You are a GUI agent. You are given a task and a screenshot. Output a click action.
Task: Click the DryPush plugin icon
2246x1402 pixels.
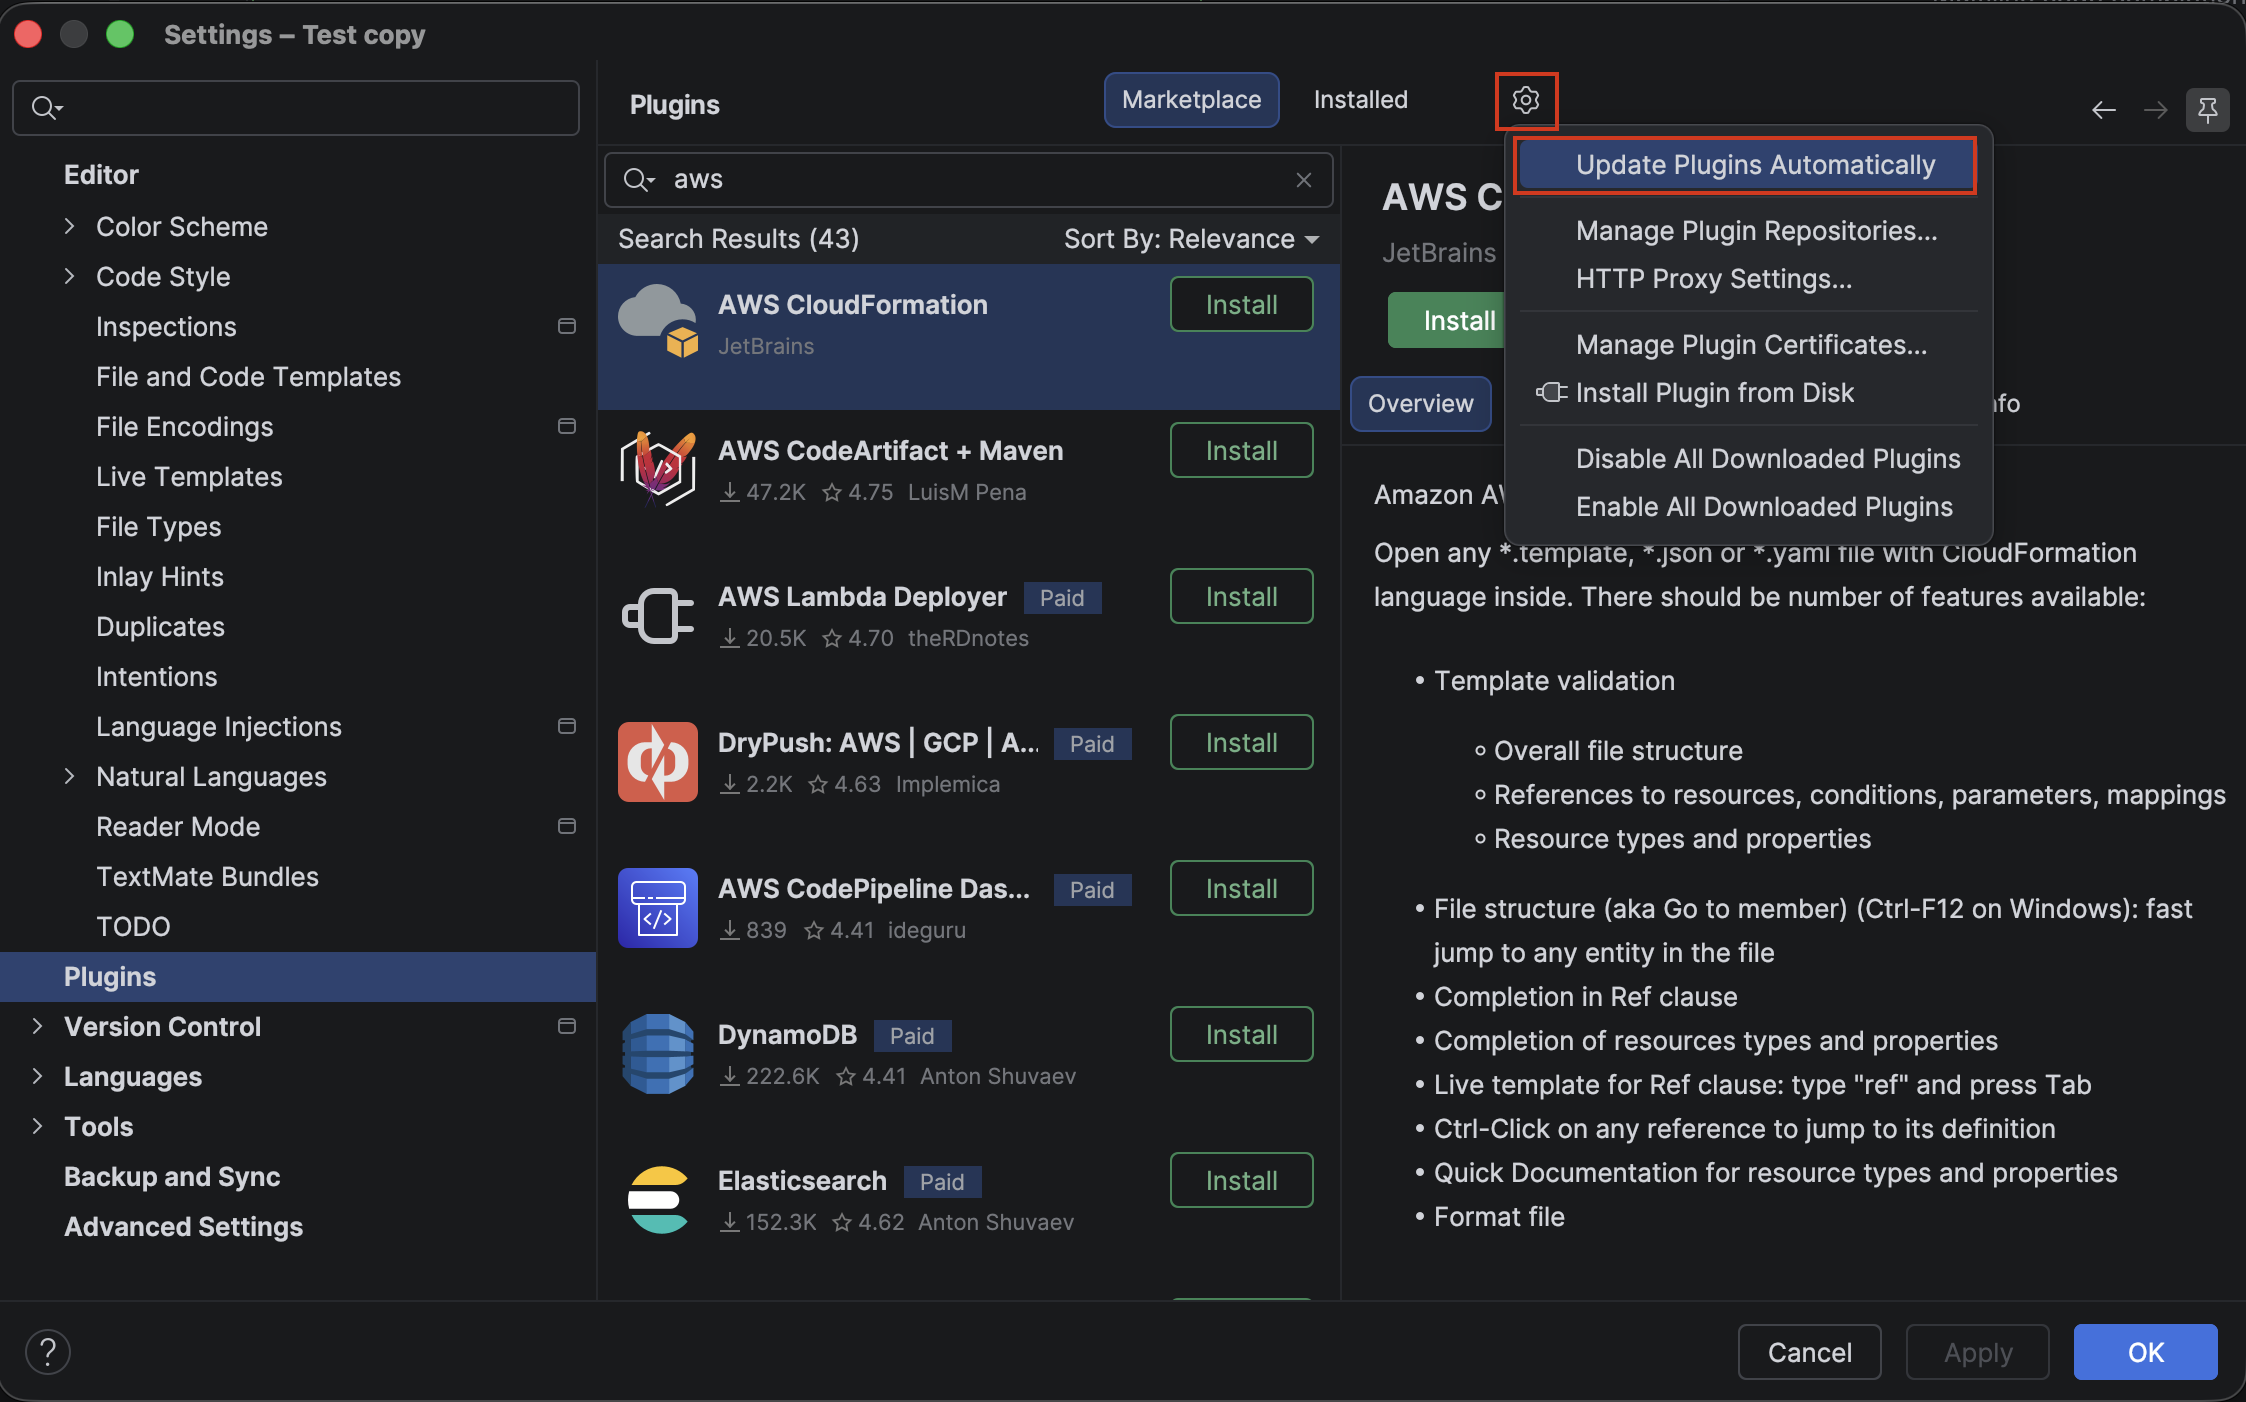658,762
